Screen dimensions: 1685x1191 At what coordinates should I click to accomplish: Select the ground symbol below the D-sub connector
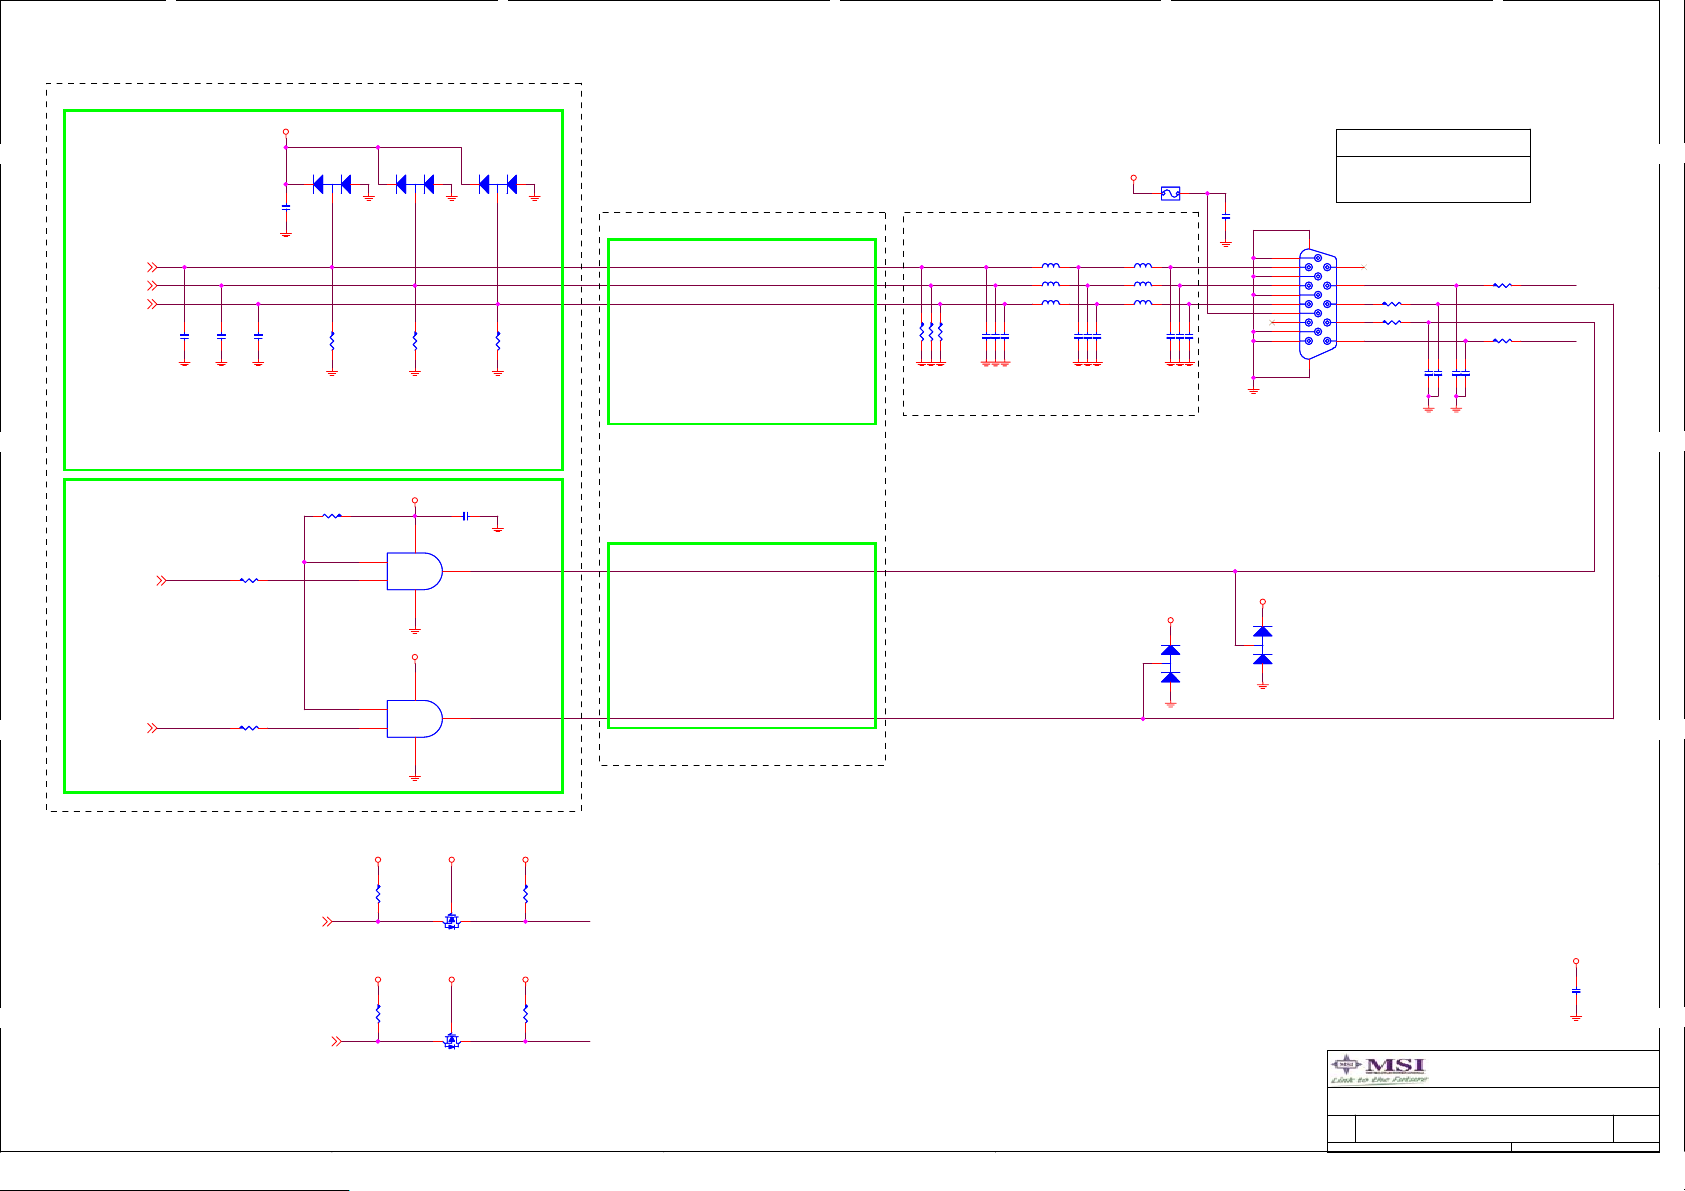pos(1253,390)
